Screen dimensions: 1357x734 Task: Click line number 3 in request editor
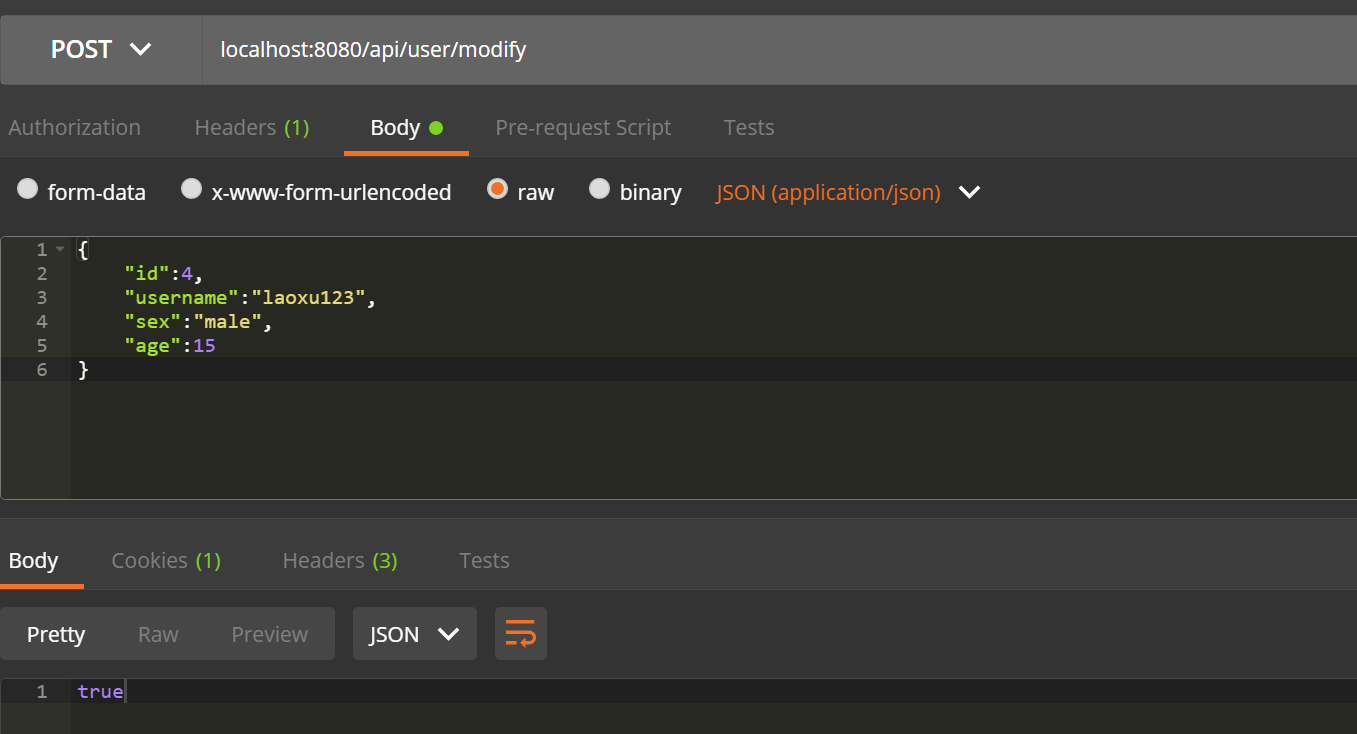point(41,298)
